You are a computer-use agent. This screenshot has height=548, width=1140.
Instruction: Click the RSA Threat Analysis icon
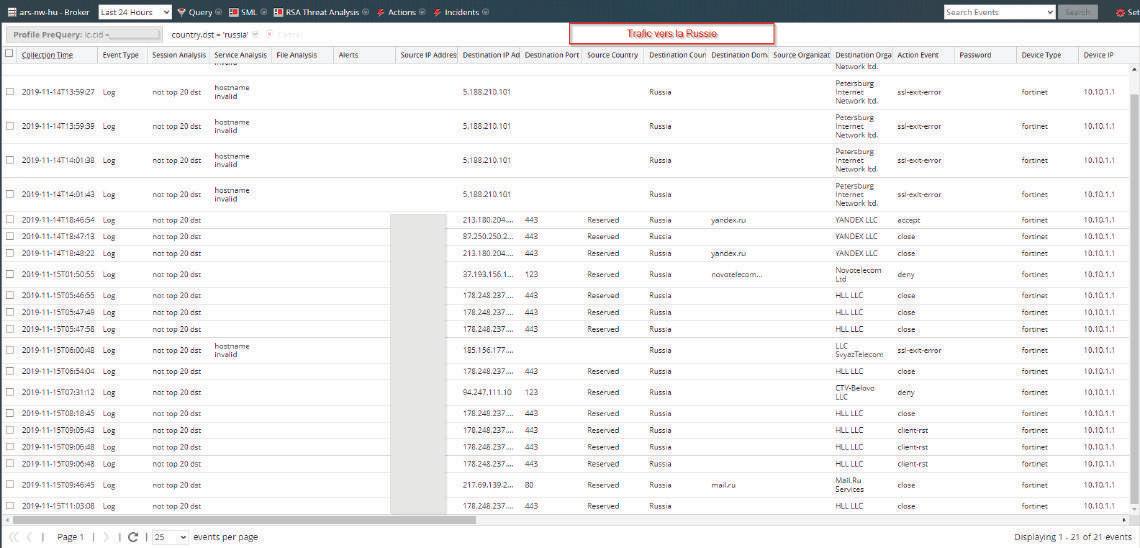point(278,12)
